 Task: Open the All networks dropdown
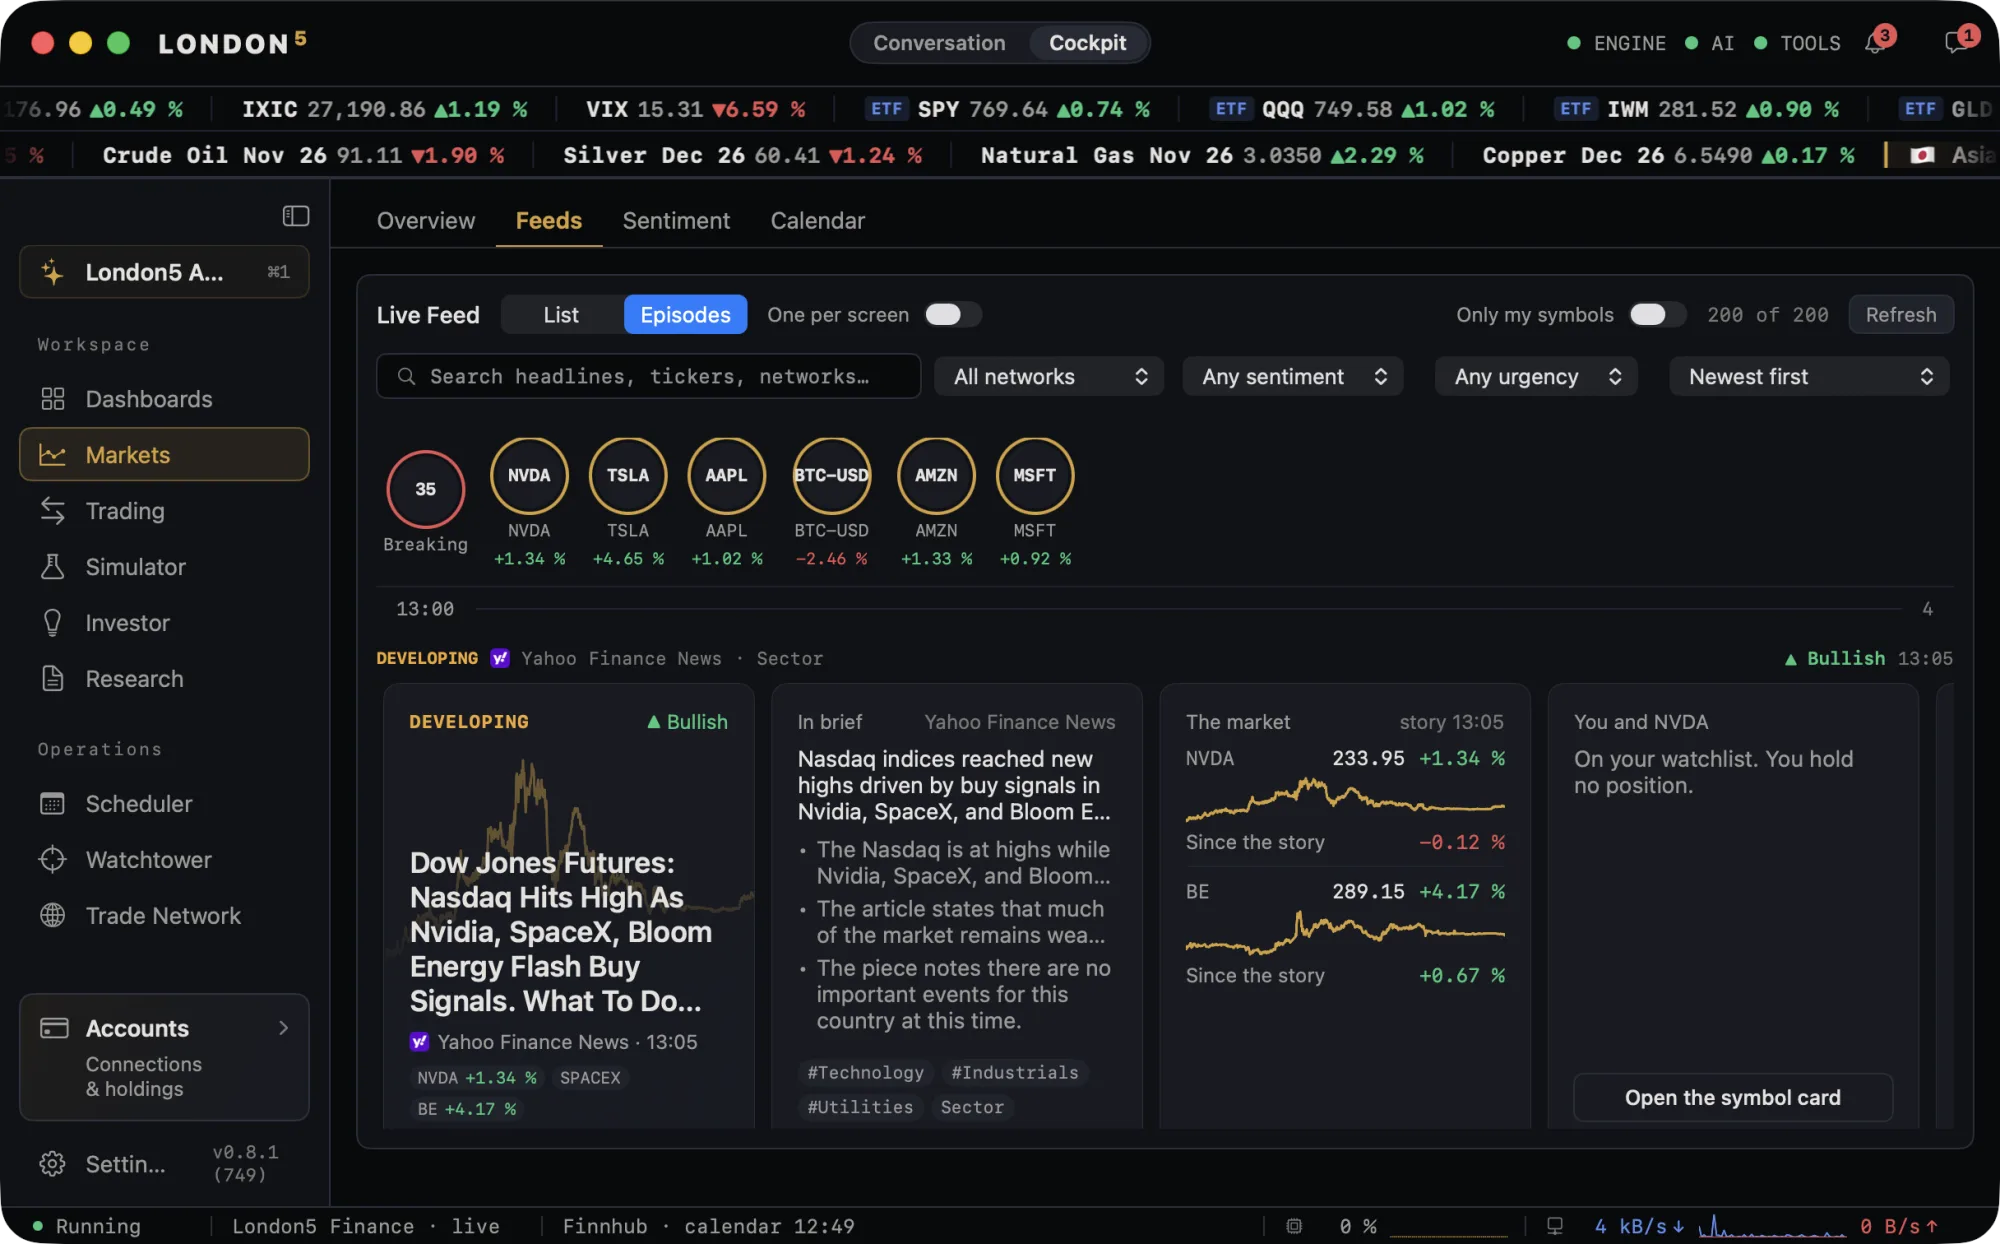pos(1049,377)
